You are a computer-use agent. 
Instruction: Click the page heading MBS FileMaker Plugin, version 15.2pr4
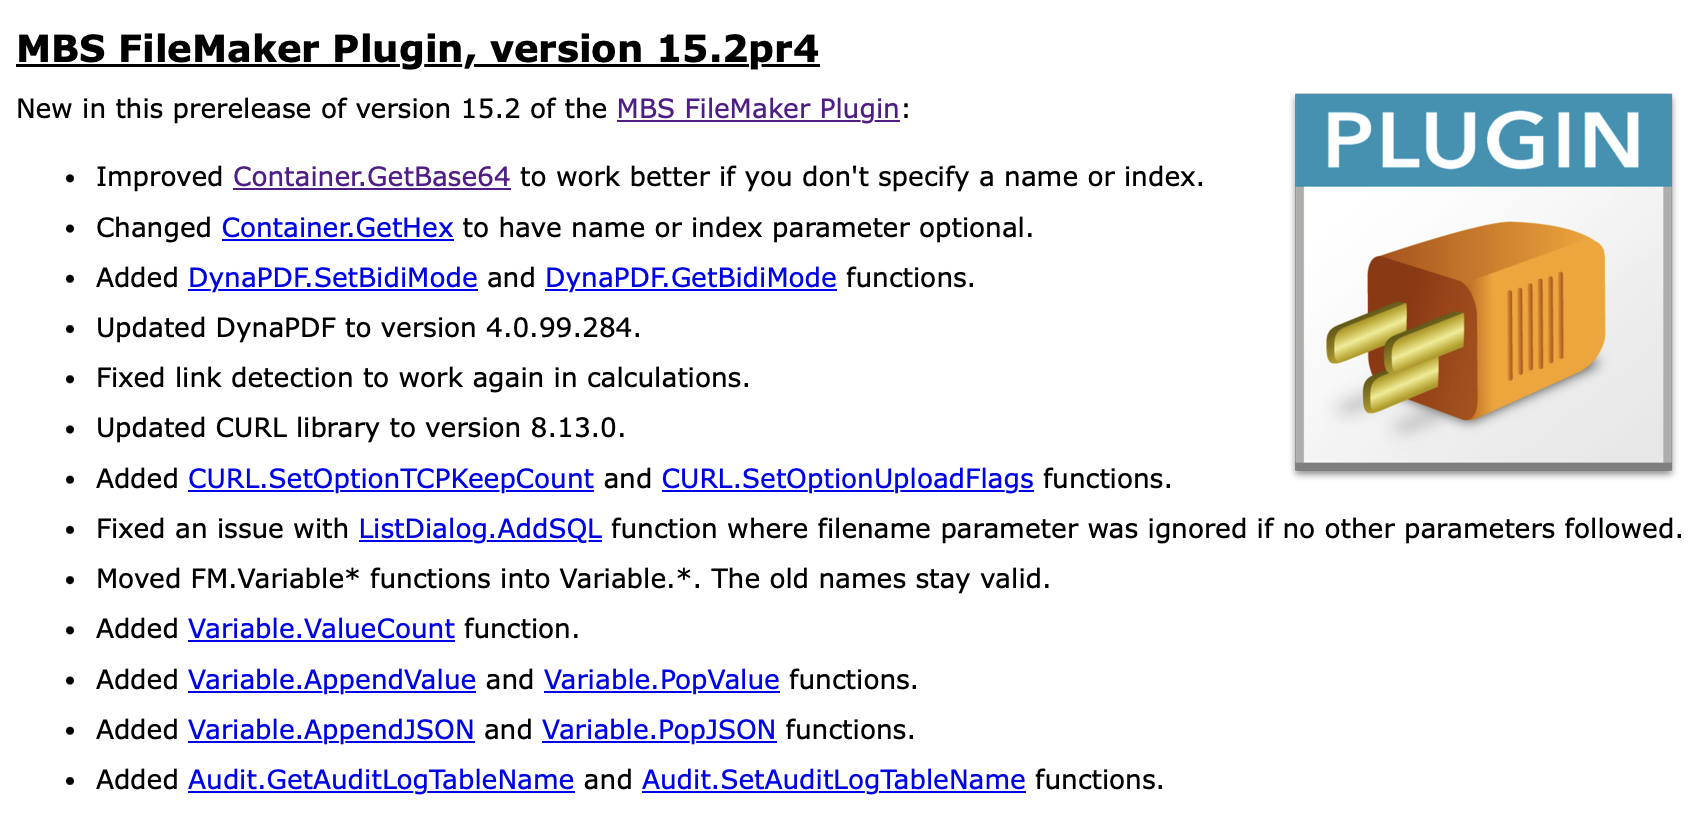point(418,48)
